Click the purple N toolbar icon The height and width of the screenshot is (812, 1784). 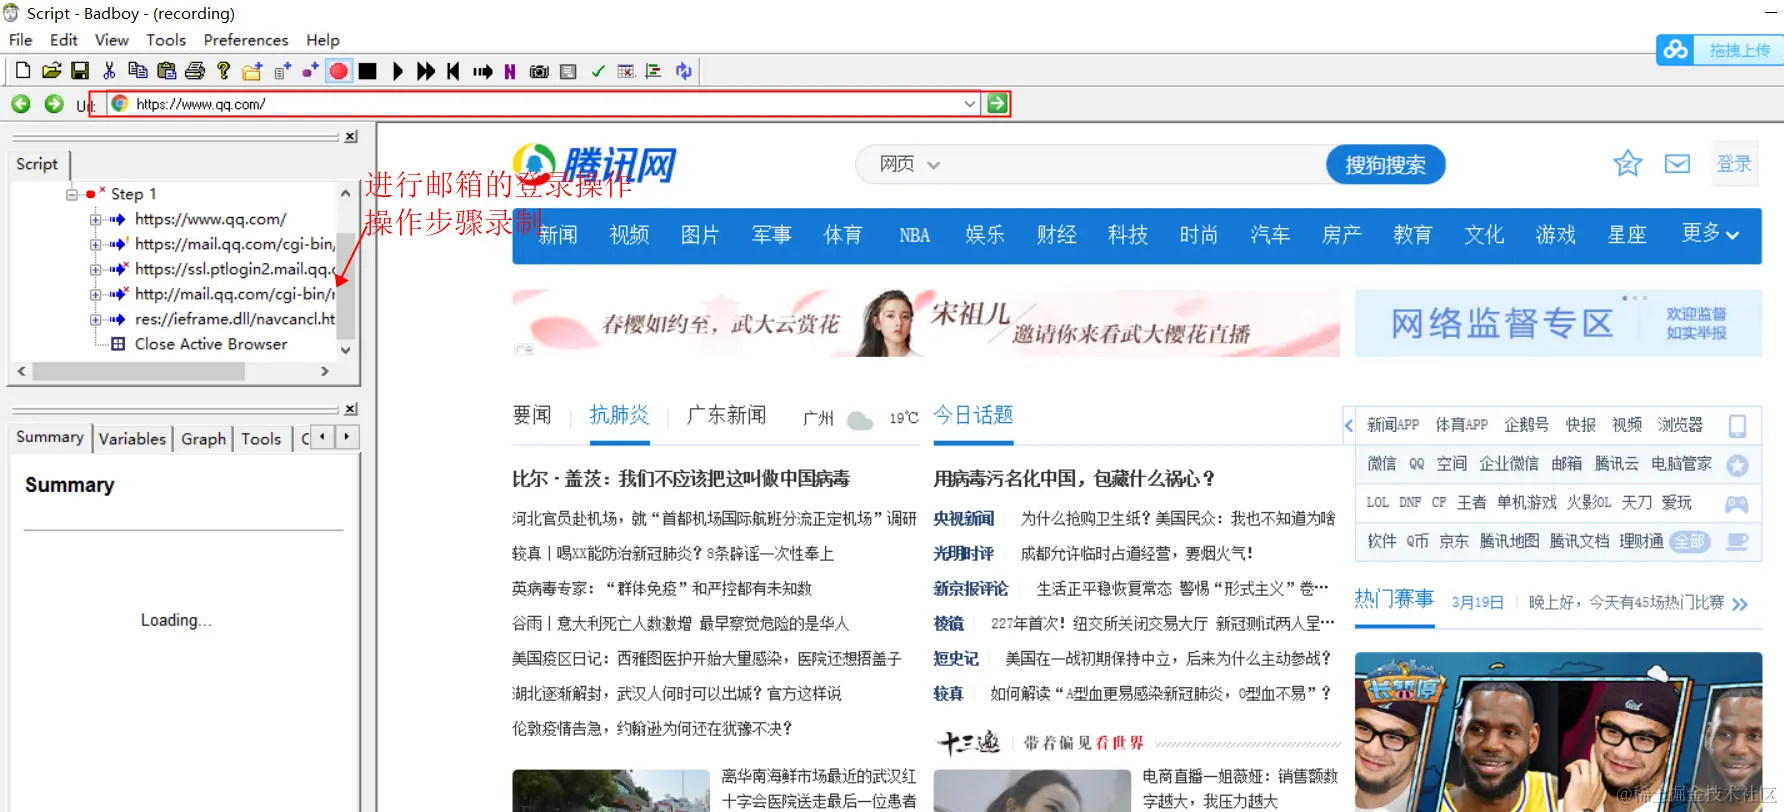(510, 71)
